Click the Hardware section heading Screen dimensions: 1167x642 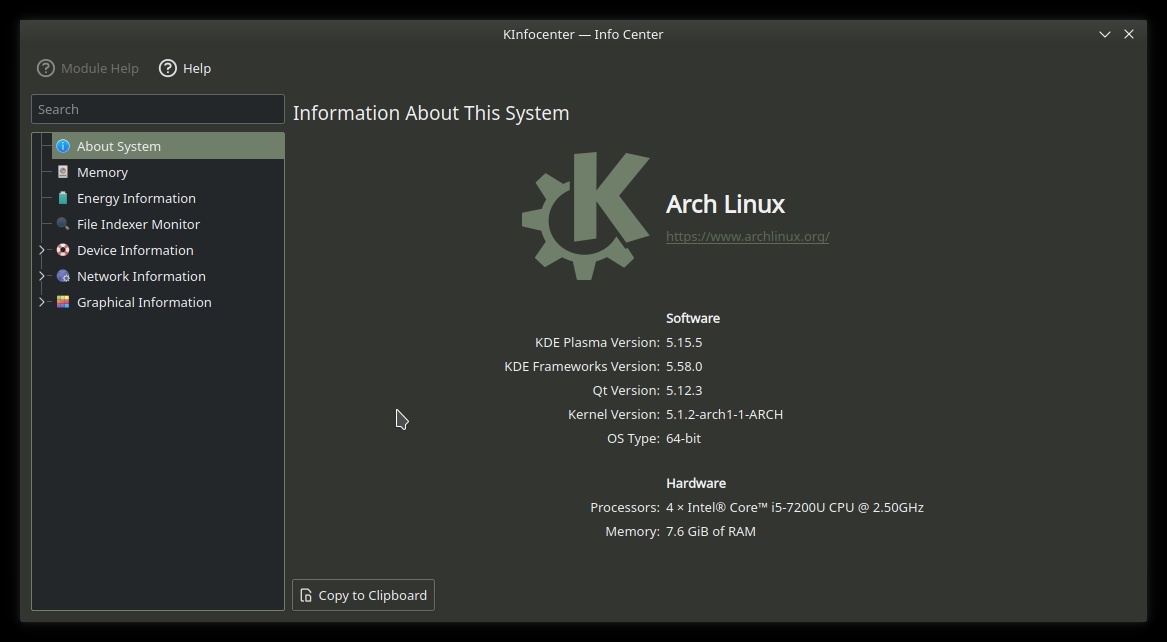pos(696,483)
